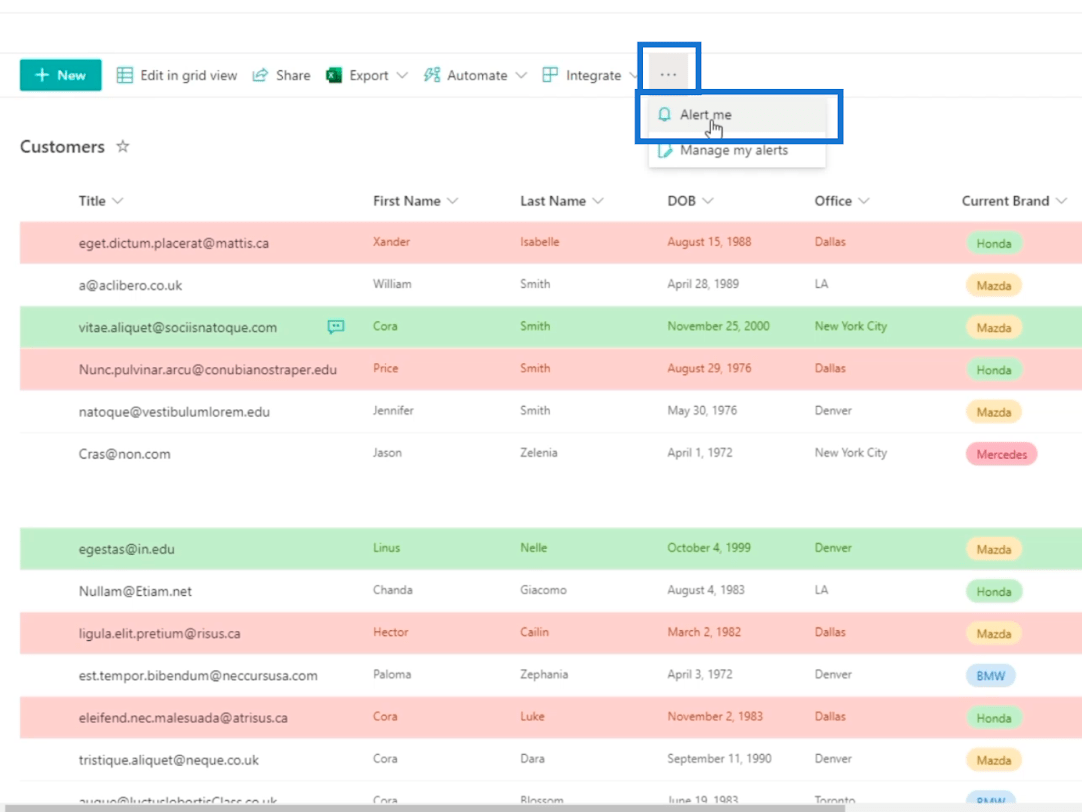Click date November 25, 2000

718,326
